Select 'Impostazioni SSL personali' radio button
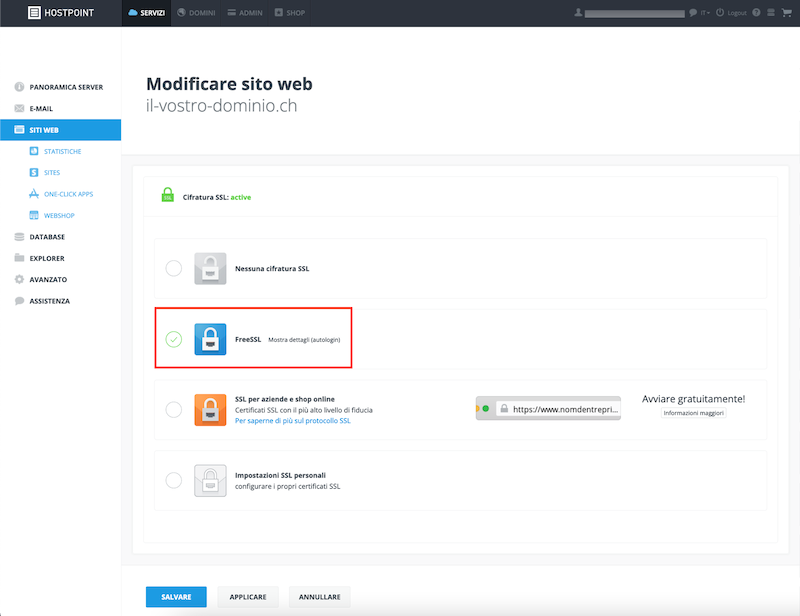This screenshot has height=616, width=800. [x=173, y=480]
